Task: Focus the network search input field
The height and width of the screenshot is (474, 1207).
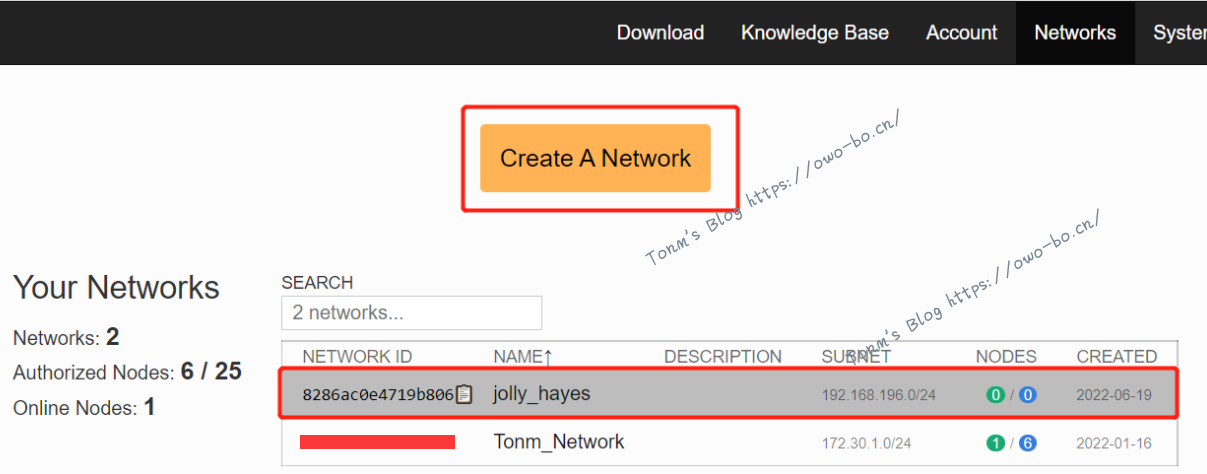Action: [x=411, y=313]
